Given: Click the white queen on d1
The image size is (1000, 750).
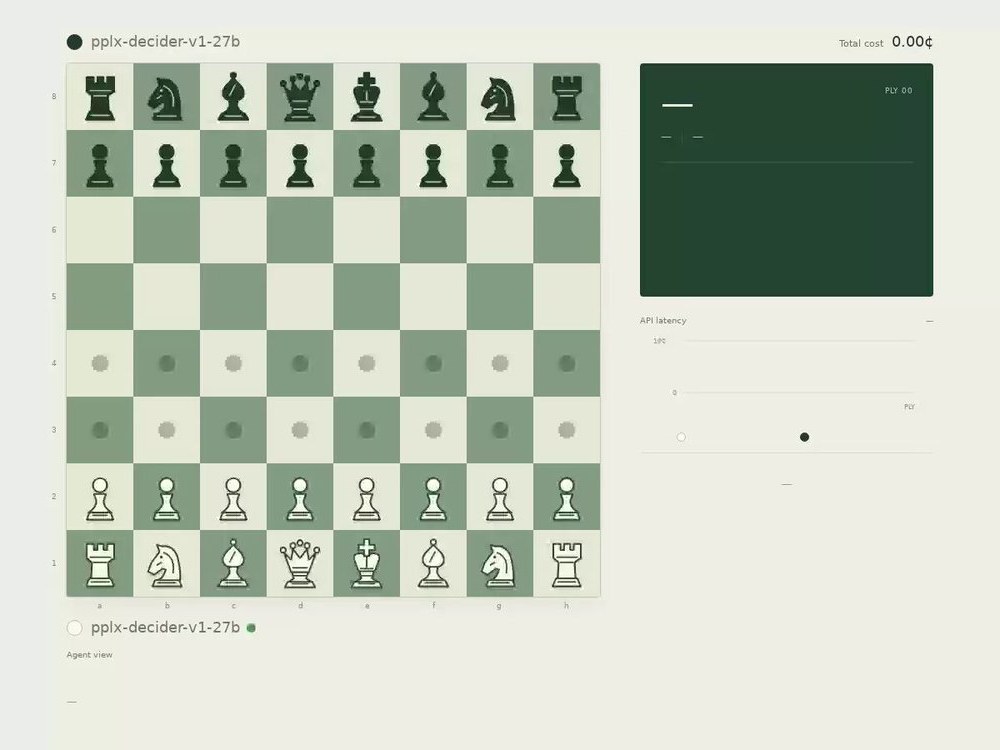Looking at the screenshot, I should pyautogui.click(x=300, y=564).
